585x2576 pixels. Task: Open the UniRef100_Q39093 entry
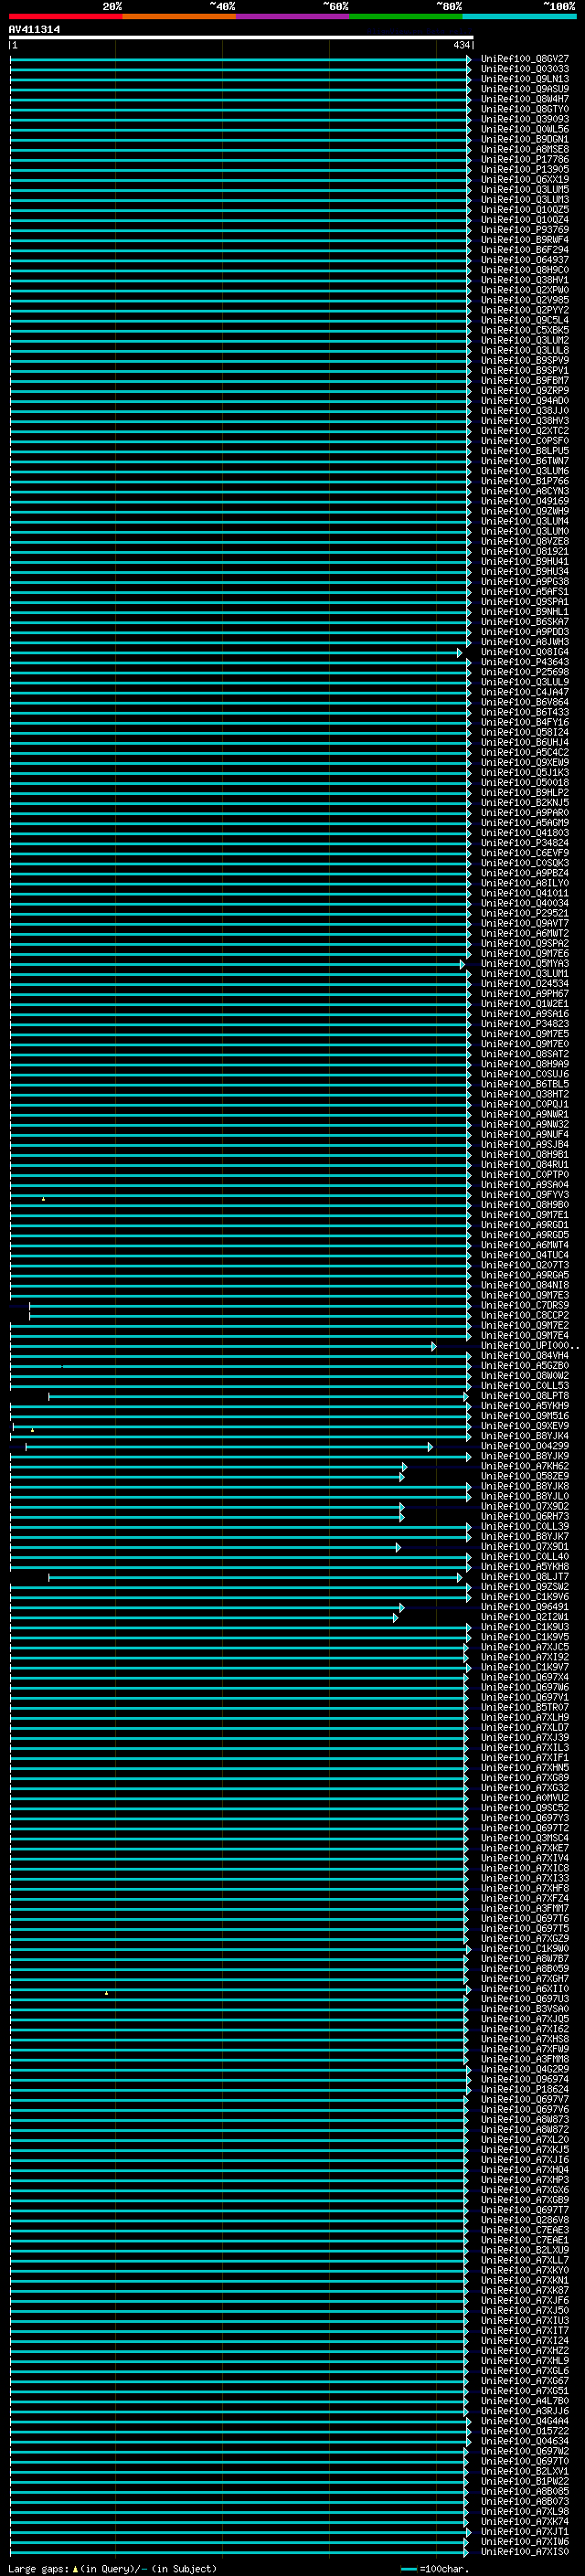[525, 119]
